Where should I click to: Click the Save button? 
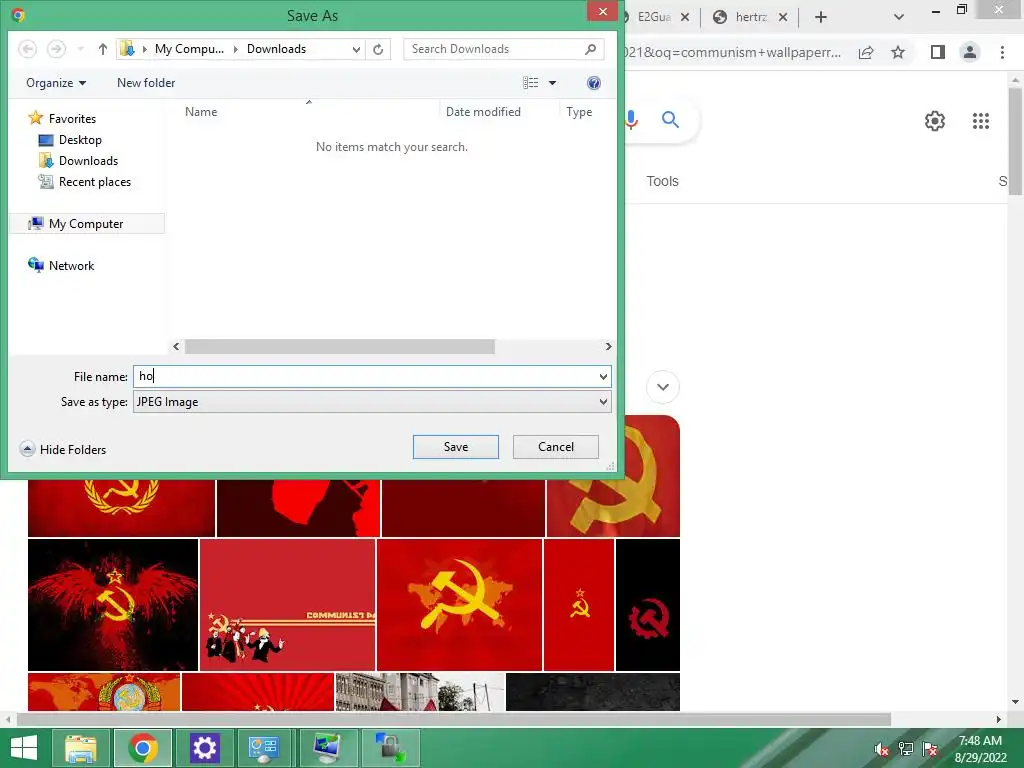pos(456,447)
